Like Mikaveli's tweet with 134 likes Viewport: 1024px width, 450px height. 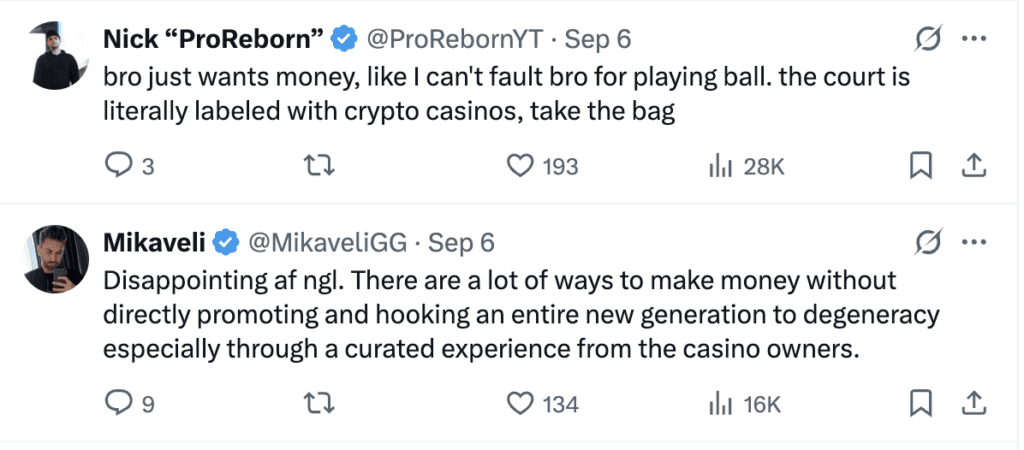(x=520, y=403)
